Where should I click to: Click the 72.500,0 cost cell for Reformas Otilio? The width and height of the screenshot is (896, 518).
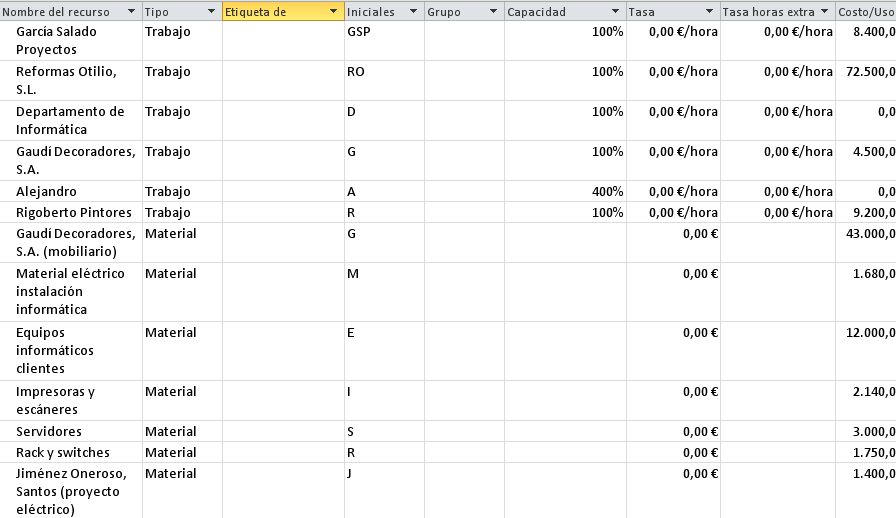pos(866,72)
